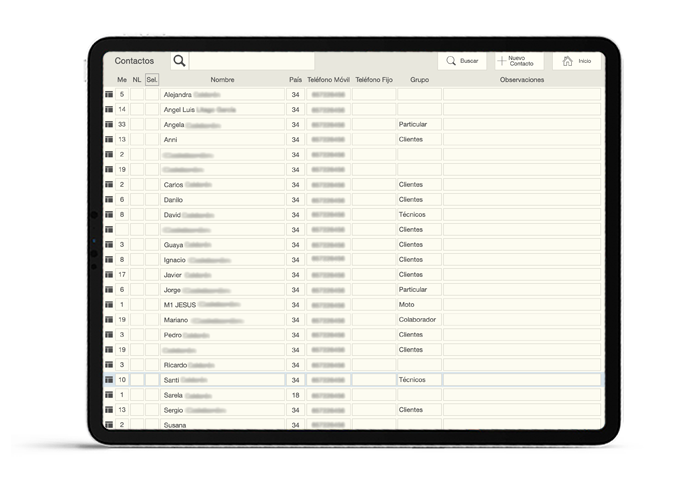
Task: Tick the Sel. checkbox for Angela
Action: (152, 125)
